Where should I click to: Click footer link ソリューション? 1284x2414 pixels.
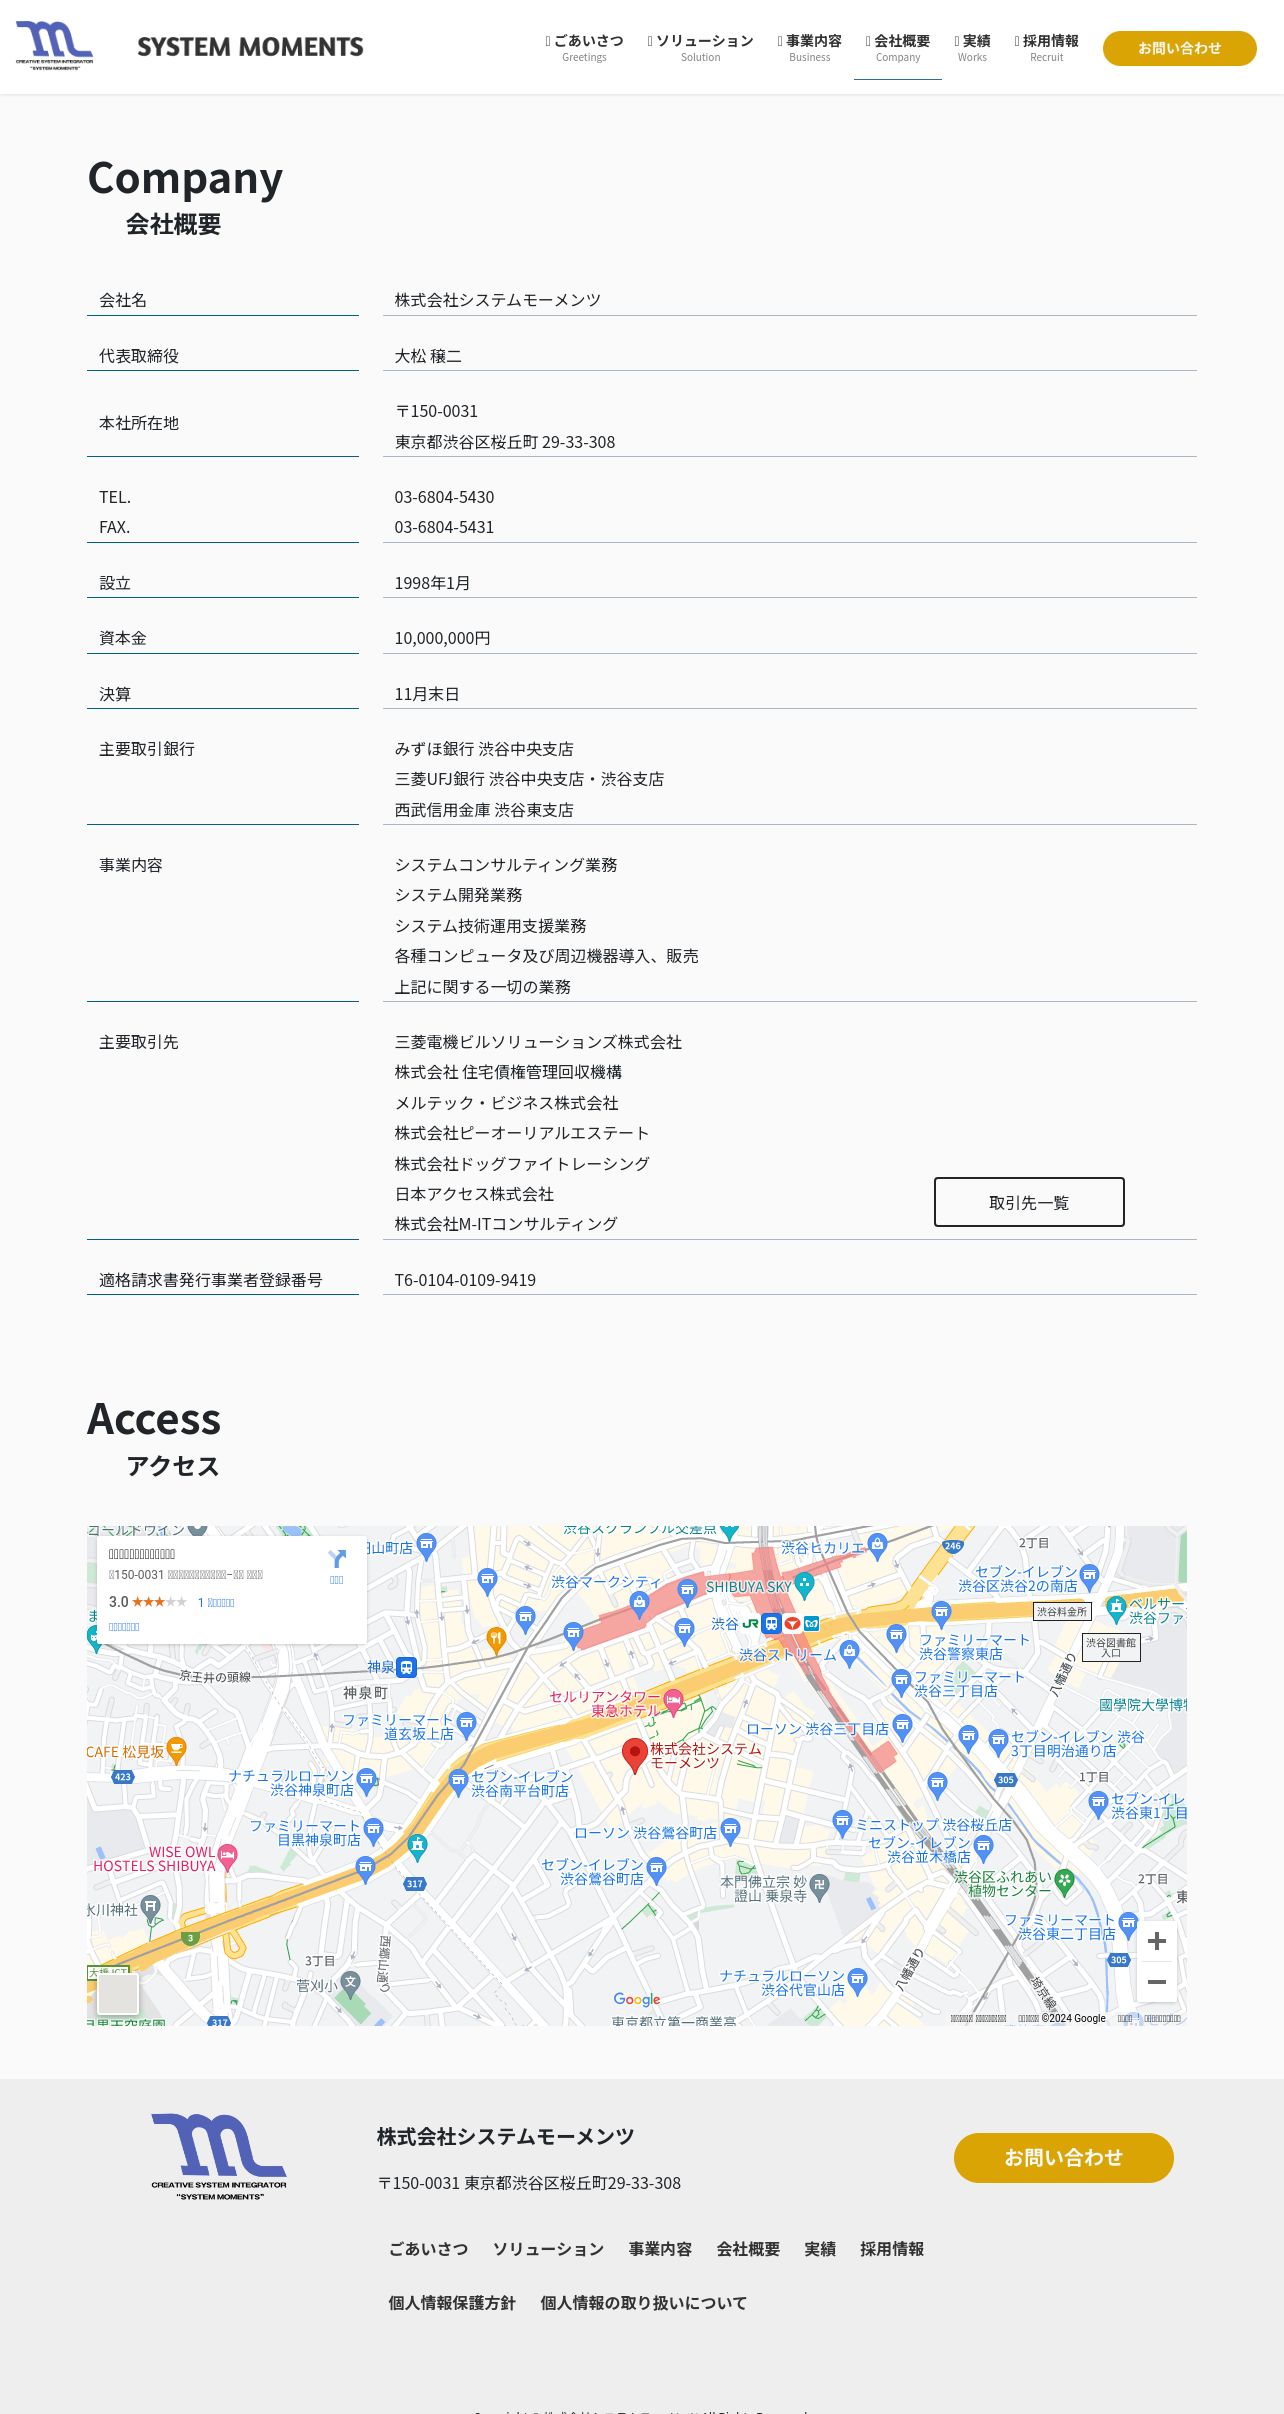(548, 2249)
